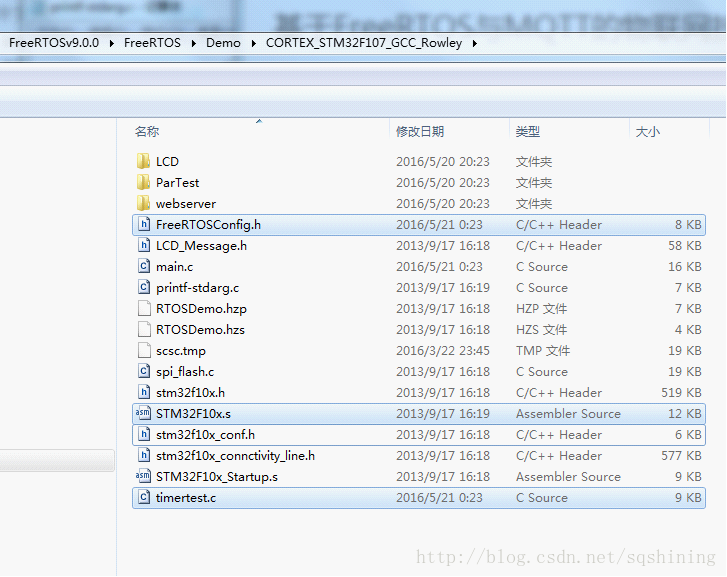Select file name spi_flash.c
This screenshot has height=577, width=727.
pos(185,372)
